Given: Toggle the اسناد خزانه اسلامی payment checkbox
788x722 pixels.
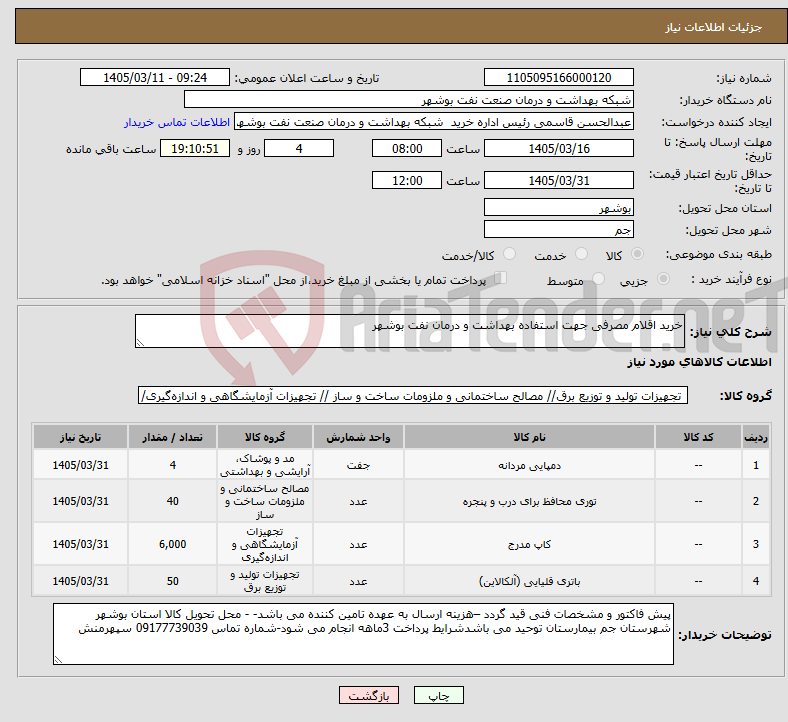Looking at the screenshot, I should point(501,278).
